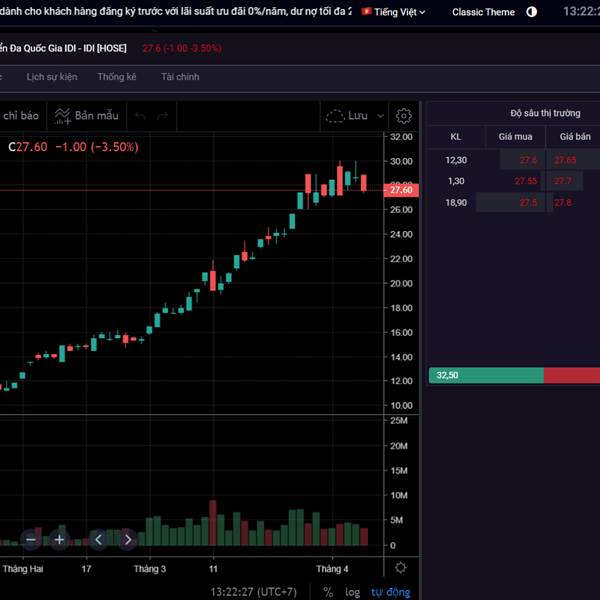The image size is (600, 600).
Task: Zoom out chart with minus button
Action: (x=31, y=540)
